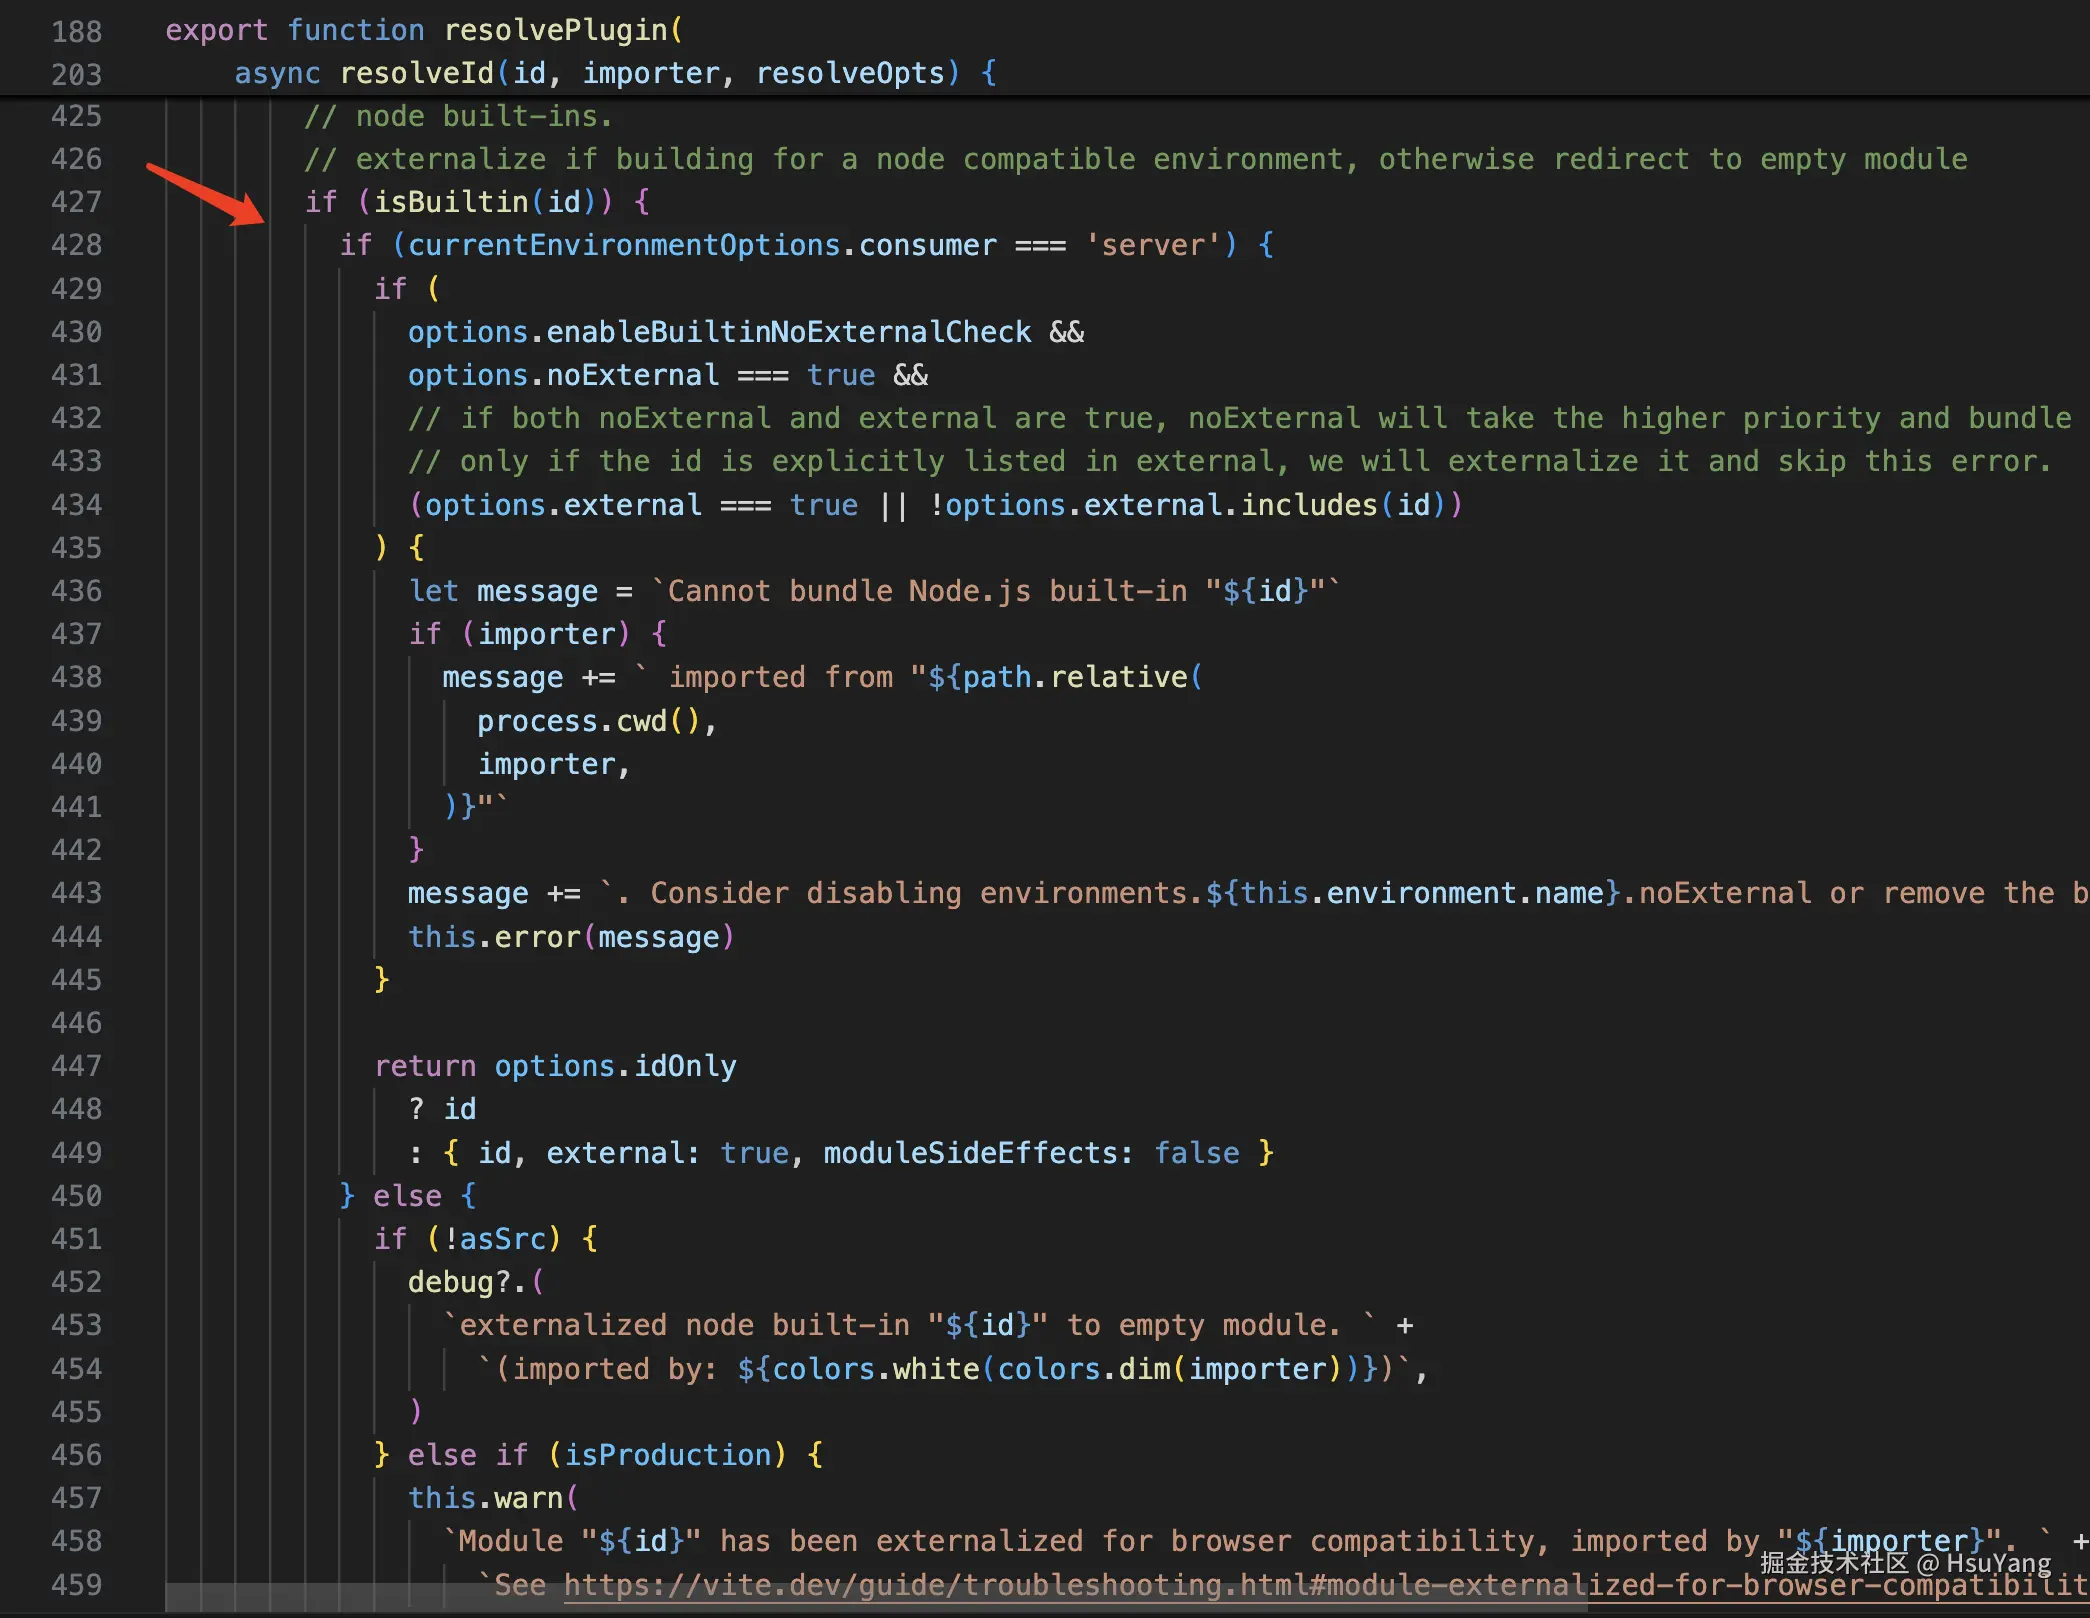Screen dimensions: 2090x1618
Task: Click line number 427 in the gutter
Action: click(x=76, y=202)
